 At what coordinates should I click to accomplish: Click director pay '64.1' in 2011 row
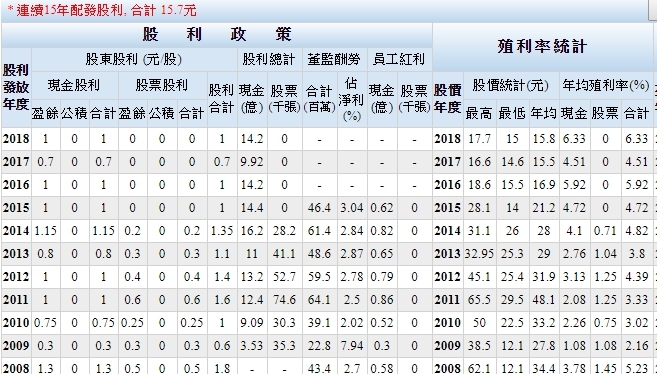pos(319,300)
